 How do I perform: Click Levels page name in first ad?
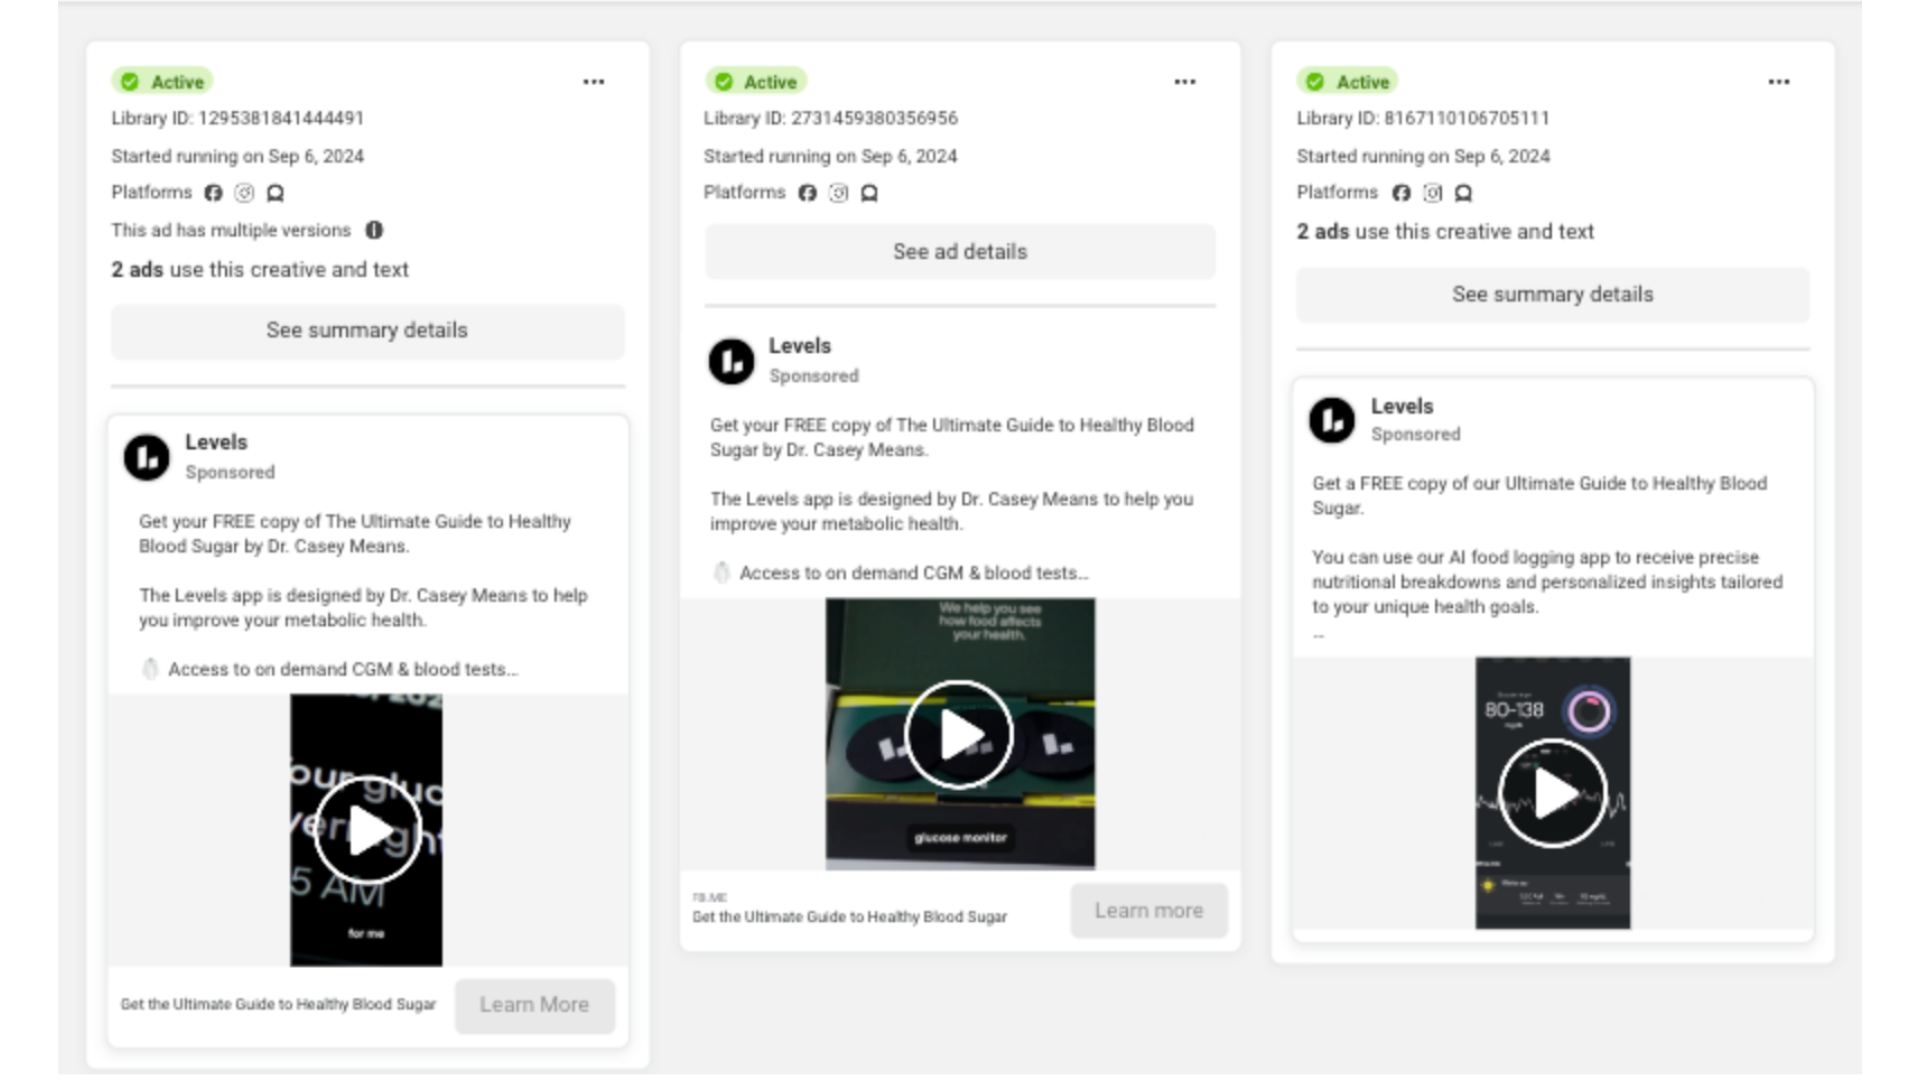[216, 442]
